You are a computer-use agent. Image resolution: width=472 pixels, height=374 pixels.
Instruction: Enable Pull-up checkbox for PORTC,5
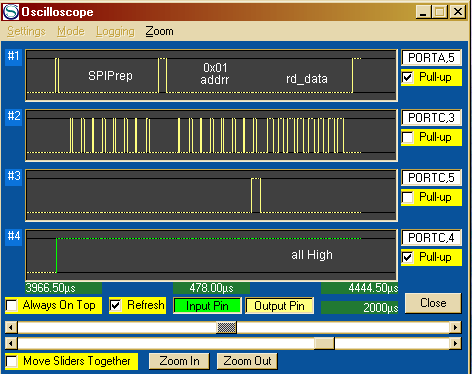pos(408,197)
